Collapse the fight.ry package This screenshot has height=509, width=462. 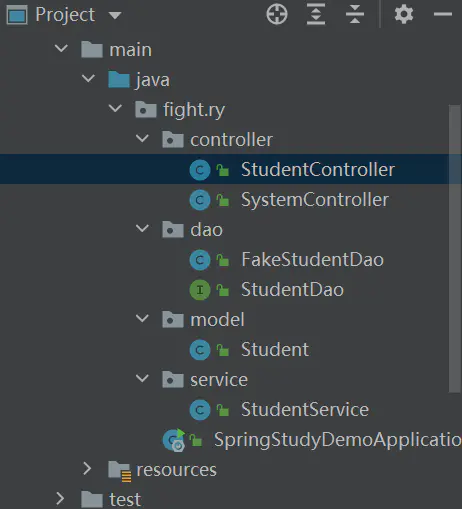(x=115, y=109)
